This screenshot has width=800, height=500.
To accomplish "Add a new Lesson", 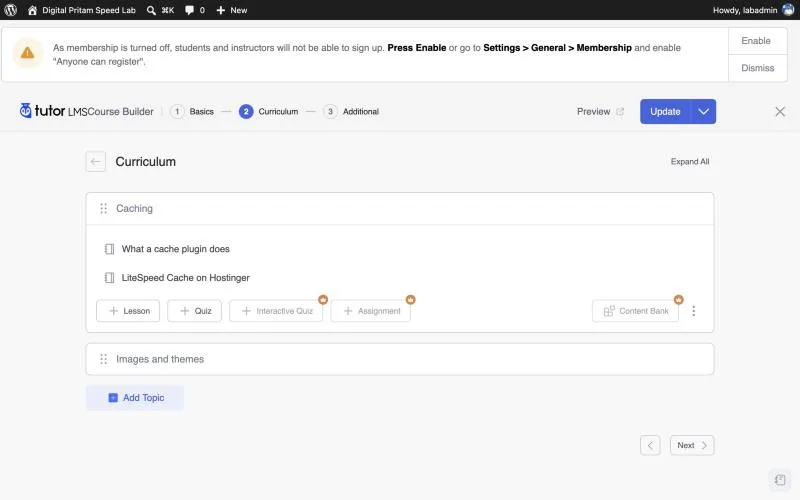I will 128,311.
